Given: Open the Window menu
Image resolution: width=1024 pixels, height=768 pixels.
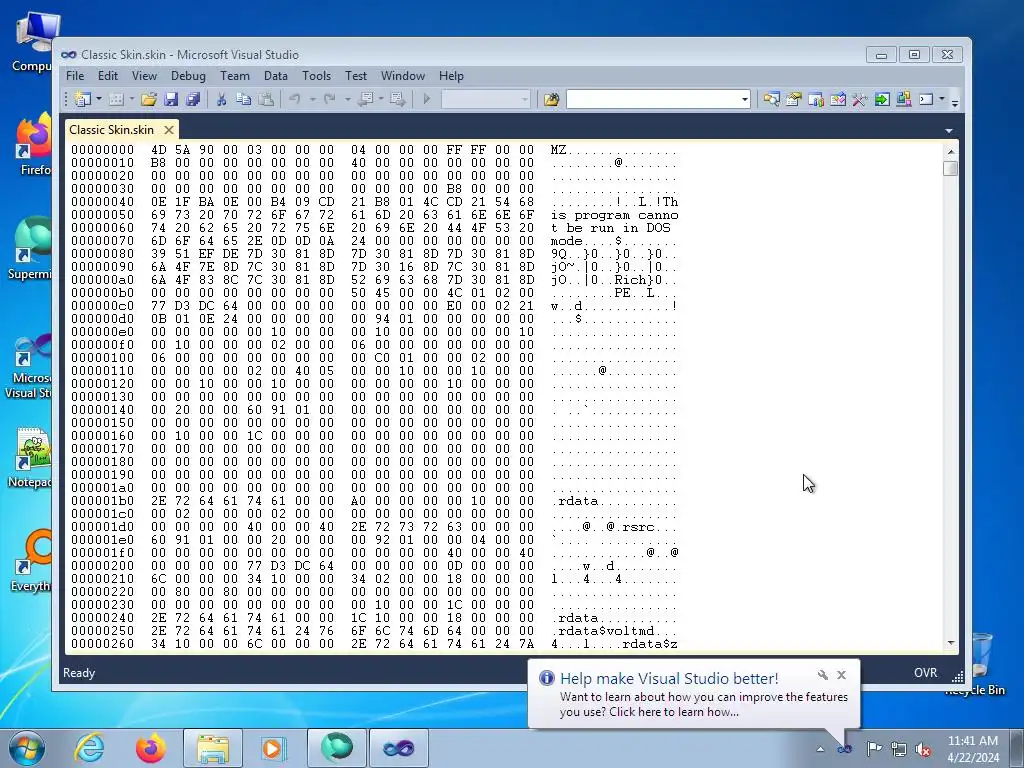Looking at the screenshot, I should [x=403, y=76].
